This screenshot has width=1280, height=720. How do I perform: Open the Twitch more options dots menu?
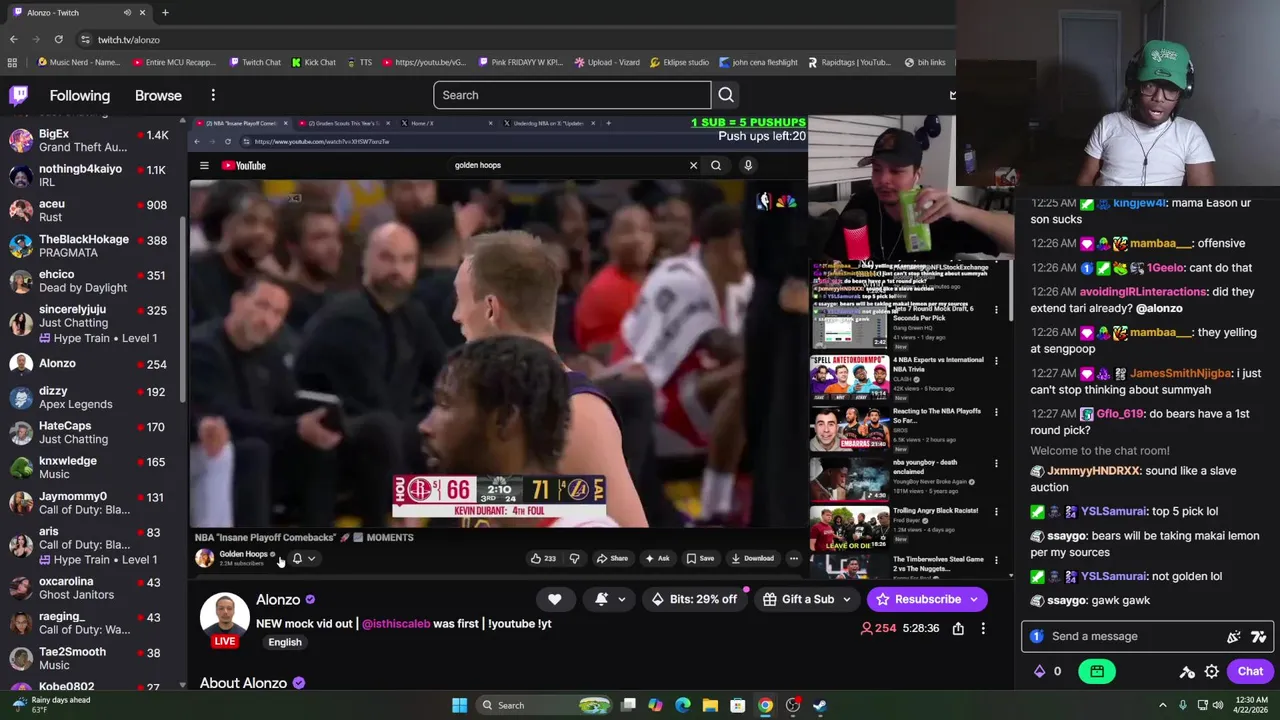coord(213,95)
